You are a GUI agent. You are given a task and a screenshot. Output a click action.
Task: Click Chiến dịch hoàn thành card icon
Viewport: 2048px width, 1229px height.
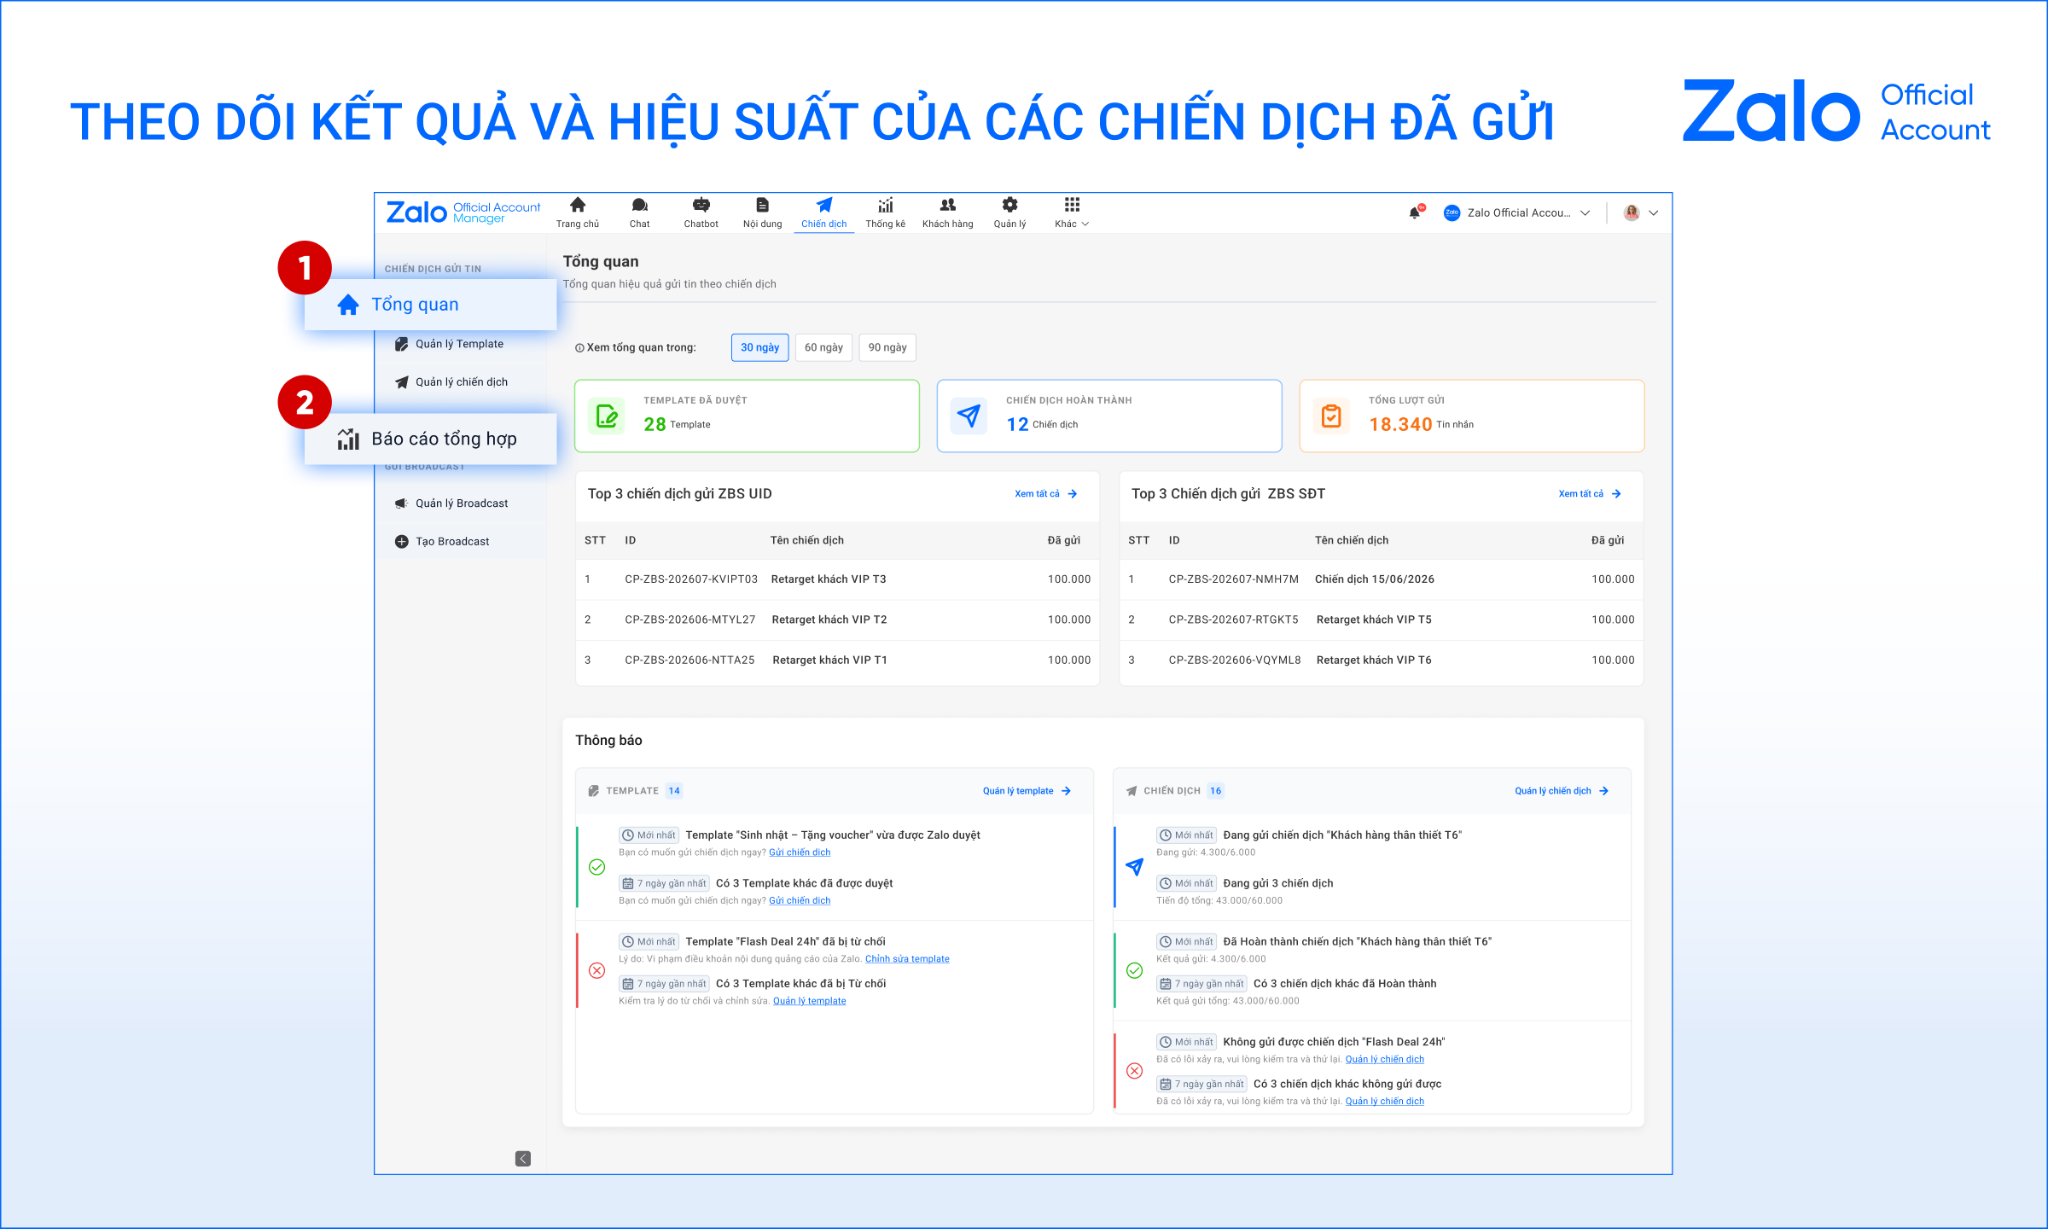[969, 416]
